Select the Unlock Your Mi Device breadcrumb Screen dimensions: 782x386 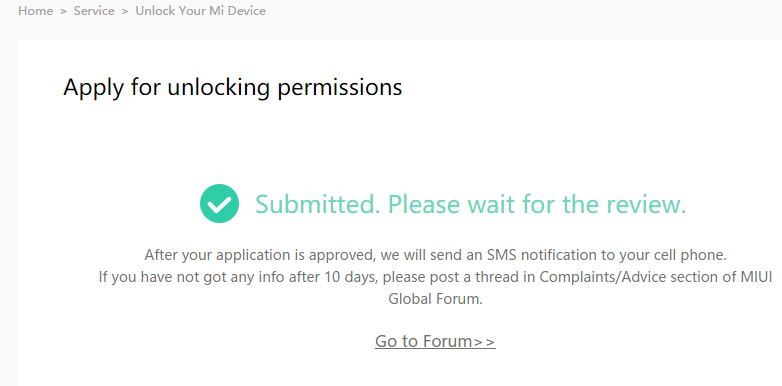pyautogui.click(x=200, y=10)
